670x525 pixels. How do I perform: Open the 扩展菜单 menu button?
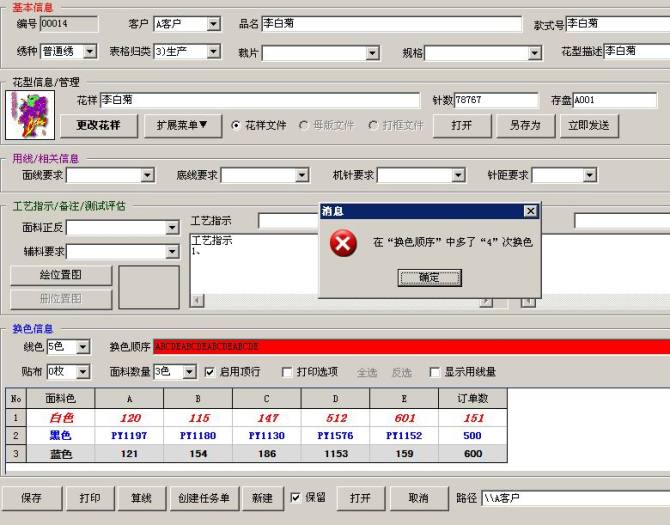pyautogui.click(x=183, y=125)
